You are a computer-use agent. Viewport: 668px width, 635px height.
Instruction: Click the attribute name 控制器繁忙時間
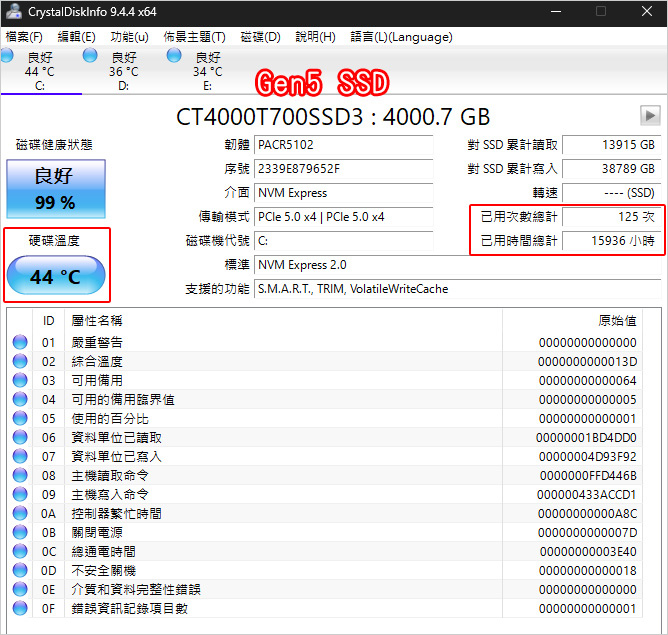[117, 514]
